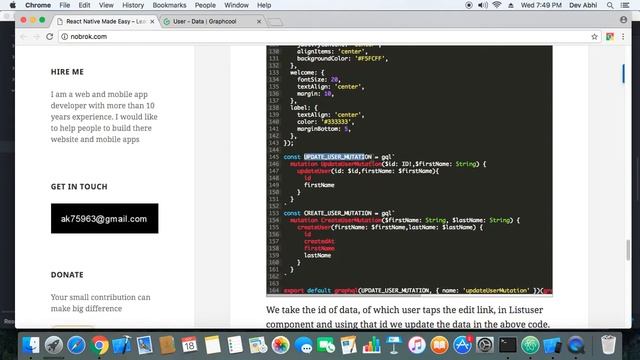Screen dimensions: 640x360
Task: Open the People menu
Action: [205, 5]
